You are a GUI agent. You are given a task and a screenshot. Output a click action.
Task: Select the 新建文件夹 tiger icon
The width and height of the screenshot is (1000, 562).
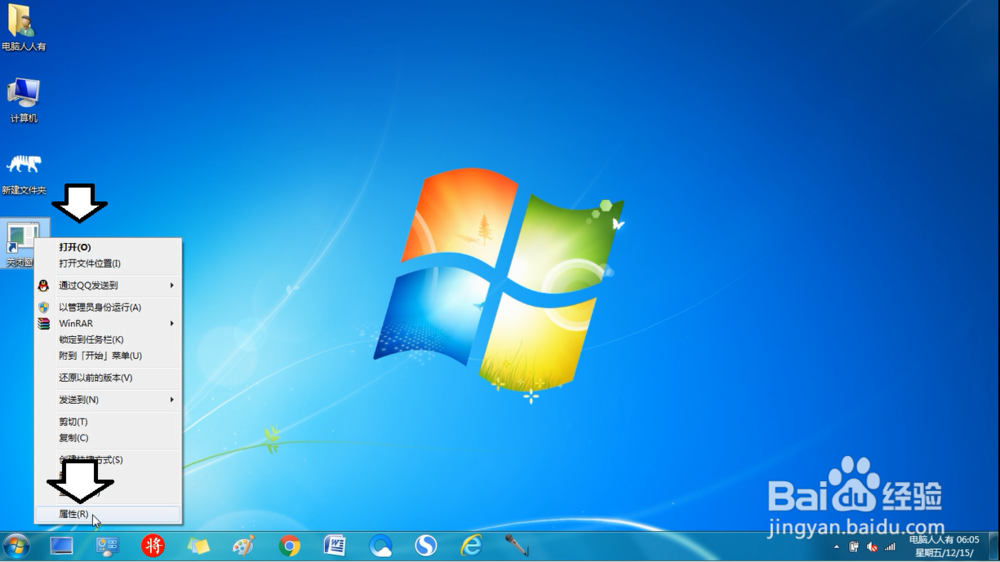(24, 172)
